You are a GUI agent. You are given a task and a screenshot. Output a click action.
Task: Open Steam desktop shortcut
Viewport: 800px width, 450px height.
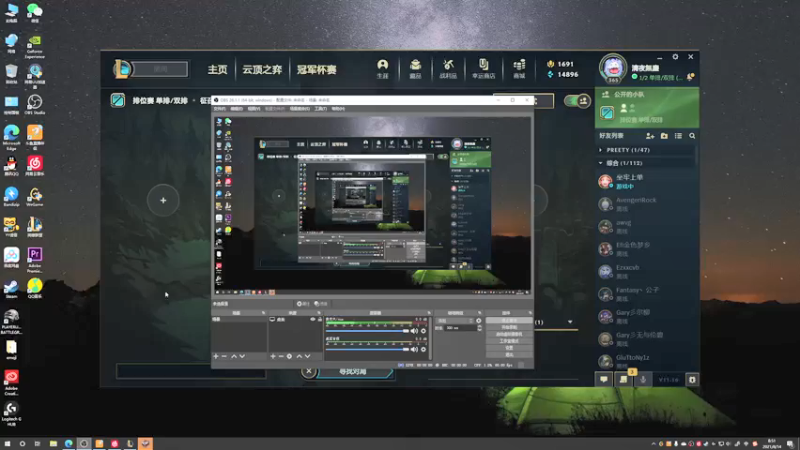click(x=11, y=289)
